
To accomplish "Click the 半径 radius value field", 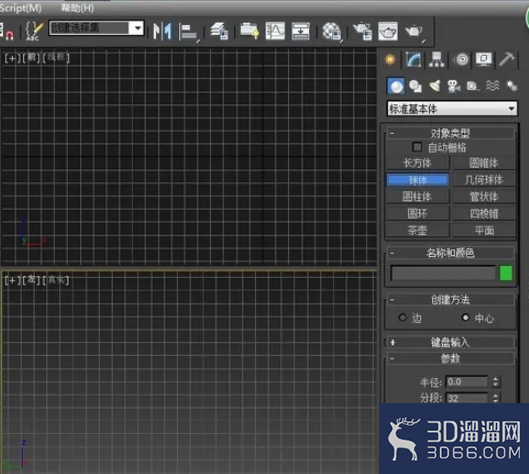I will (x=467, y=382).
